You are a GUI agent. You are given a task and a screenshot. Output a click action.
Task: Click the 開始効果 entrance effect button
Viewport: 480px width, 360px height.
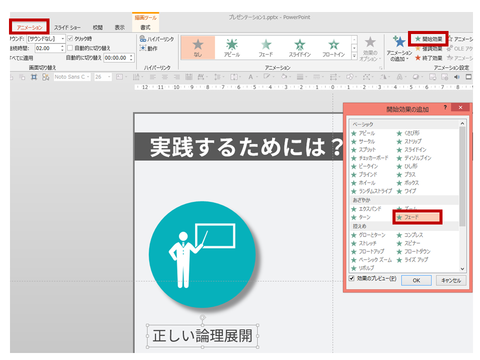click(x=428, y=39)
